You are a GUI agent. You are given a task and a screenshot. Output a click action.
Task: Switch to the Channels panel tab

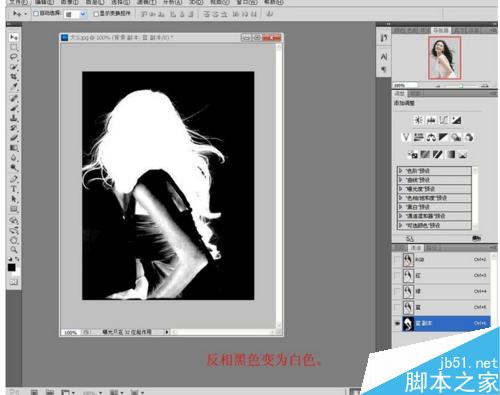(x=416, y=248)
